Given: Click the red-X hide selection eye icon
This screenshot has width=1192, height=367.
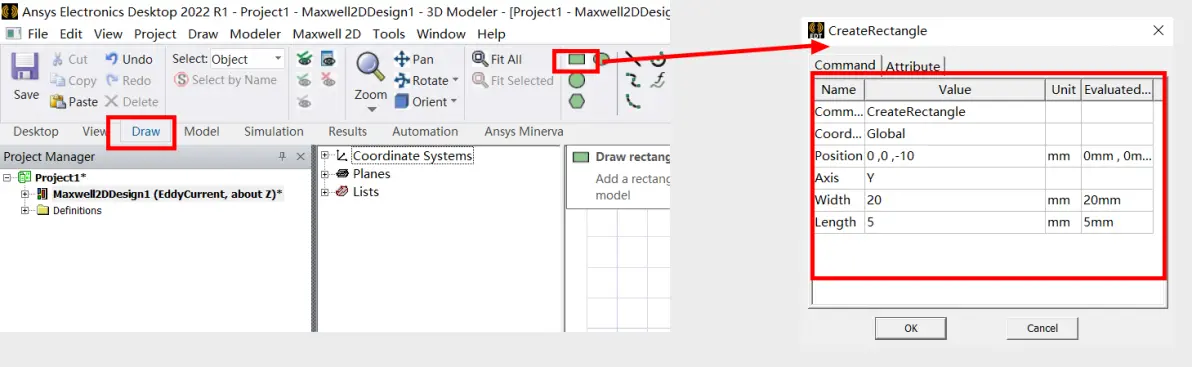Looking at the screenshot, I should [x=328, y=79].
